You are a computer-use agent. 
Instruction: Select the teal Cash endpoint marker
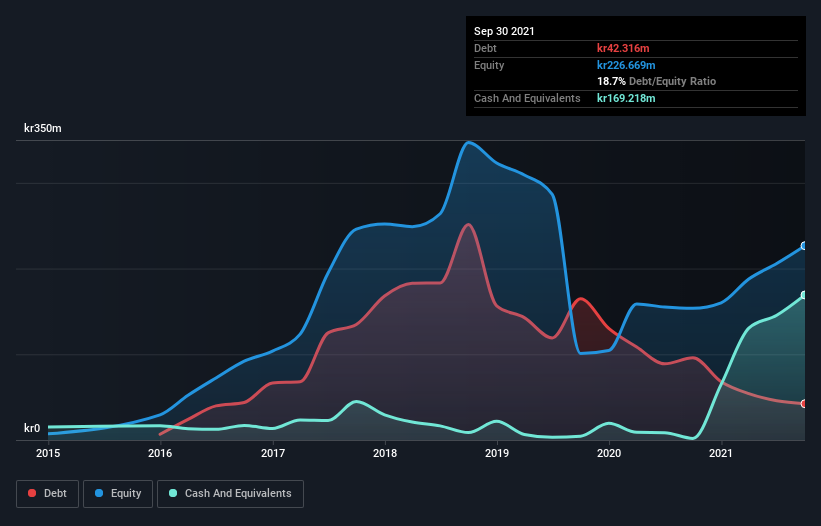point(804,295)
